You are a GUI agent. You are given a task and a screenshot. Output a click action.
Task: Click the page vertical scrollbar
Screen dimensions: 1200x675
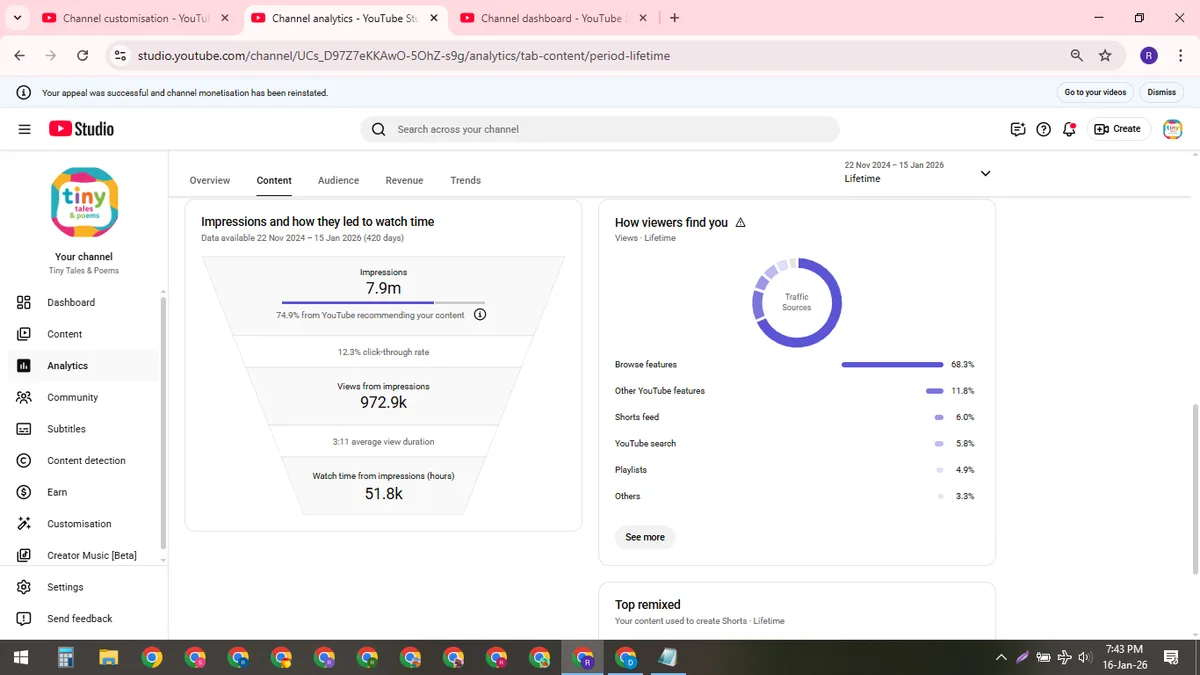[1196, 488]
